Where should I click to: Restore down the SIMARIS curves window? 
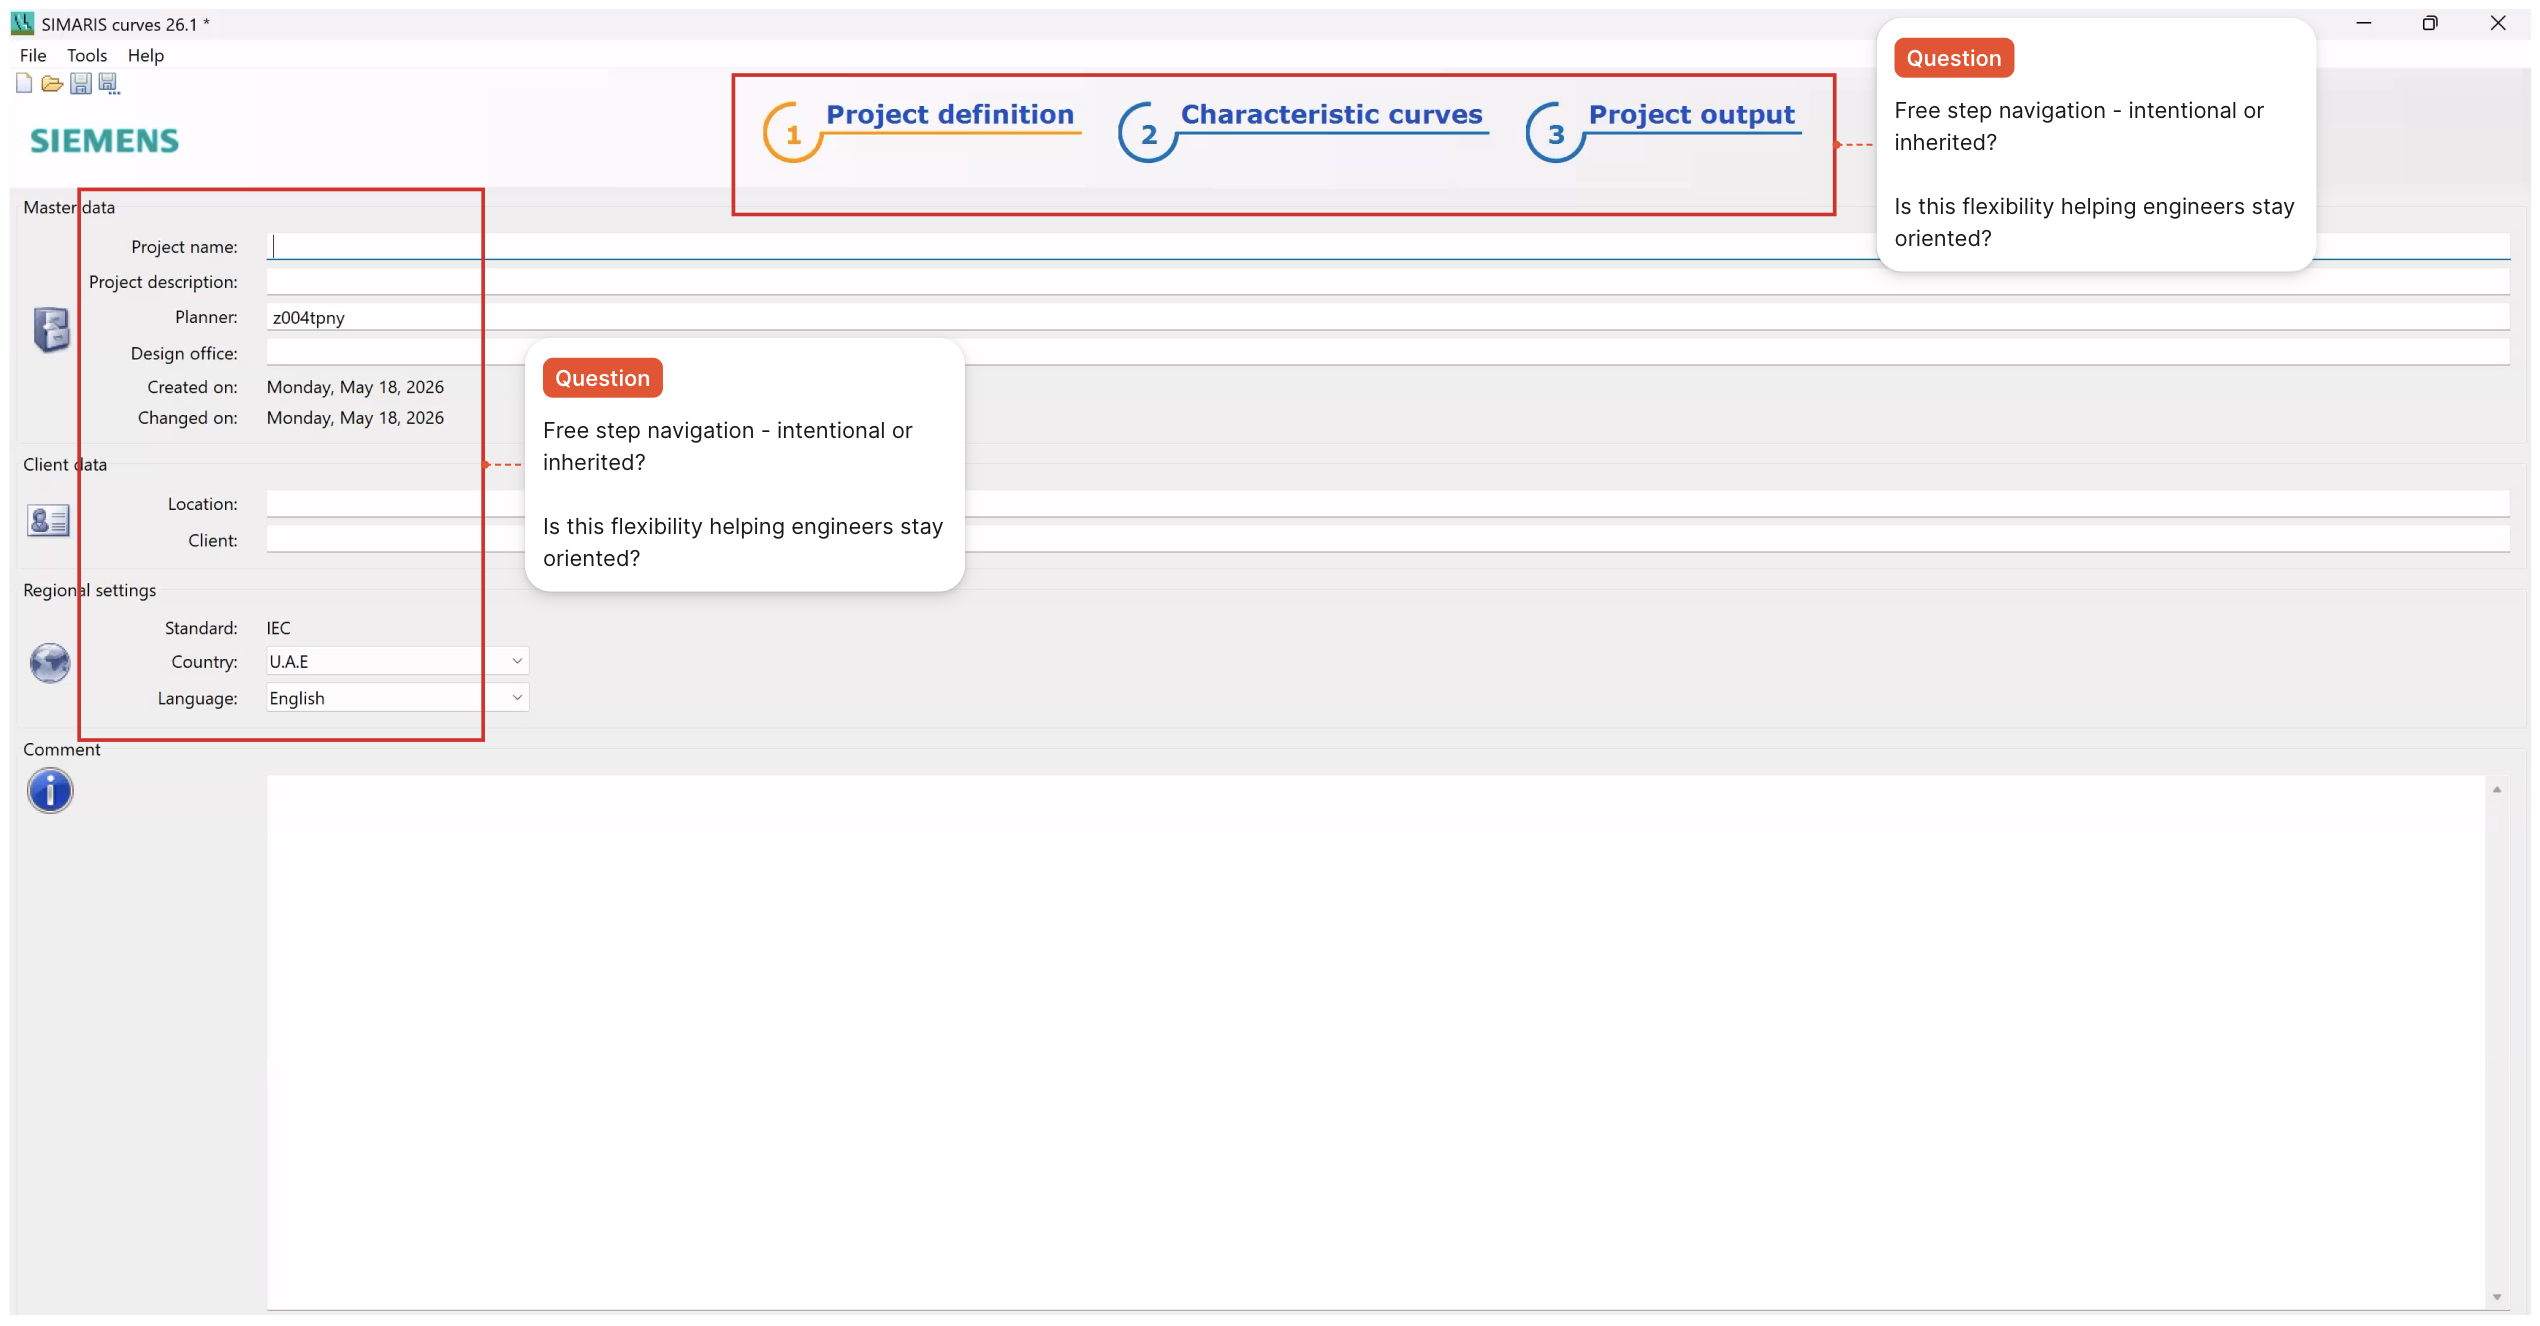(x=2430, y=23)
